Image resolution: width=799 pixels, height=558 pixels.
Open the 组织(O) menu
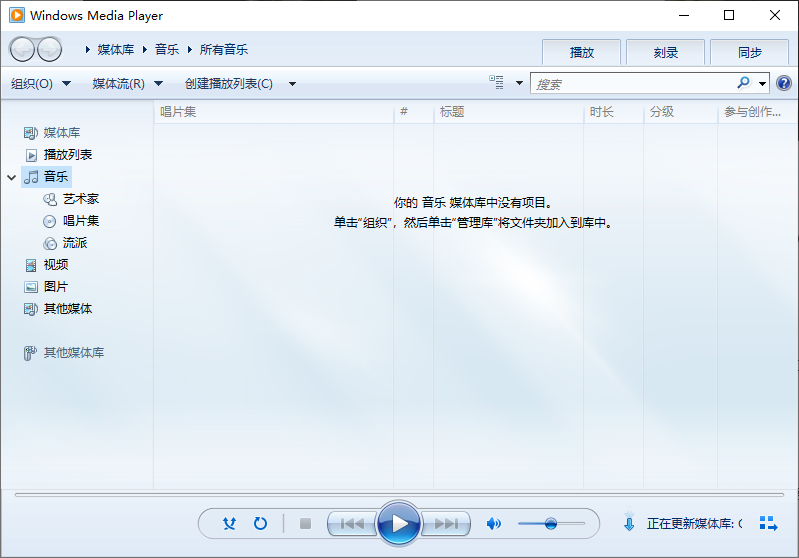(x=41, y=84)
